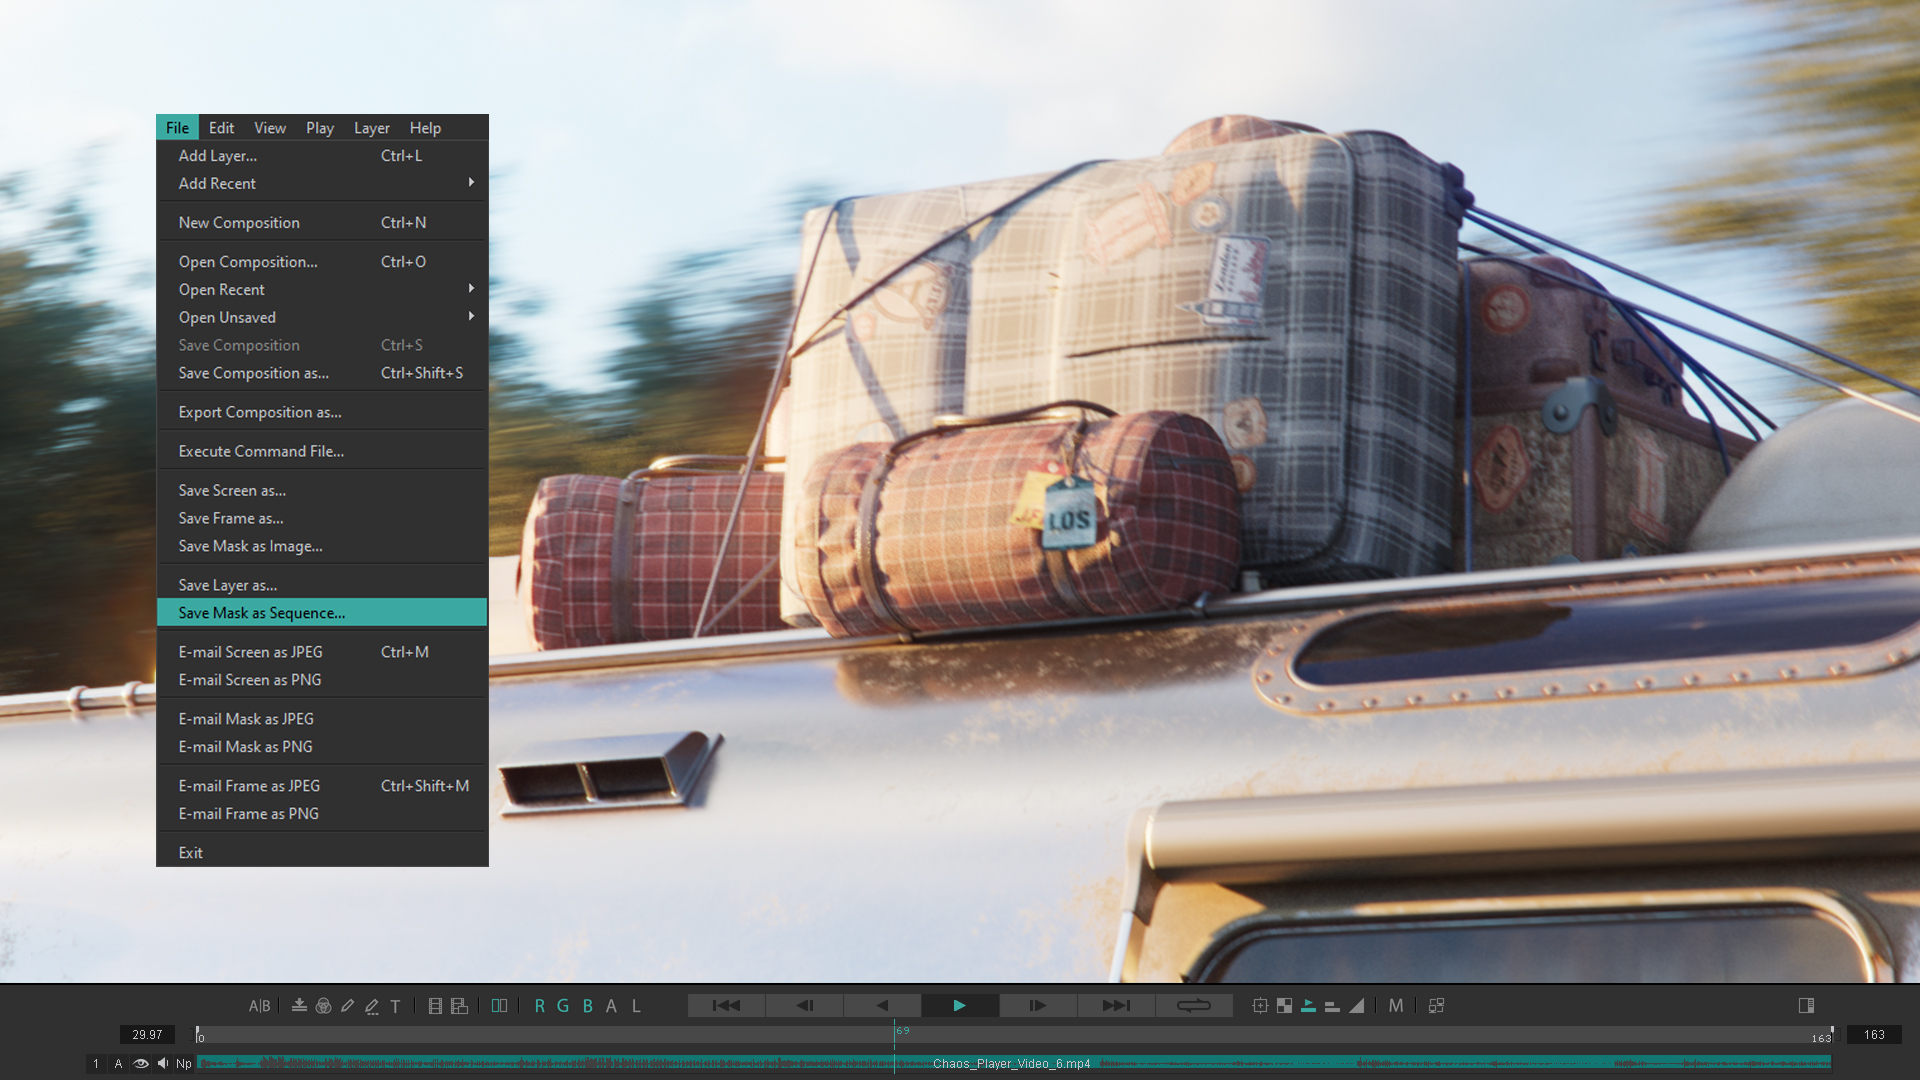
Task: Toggle audio mute for layer
Action: point(158,1063)
